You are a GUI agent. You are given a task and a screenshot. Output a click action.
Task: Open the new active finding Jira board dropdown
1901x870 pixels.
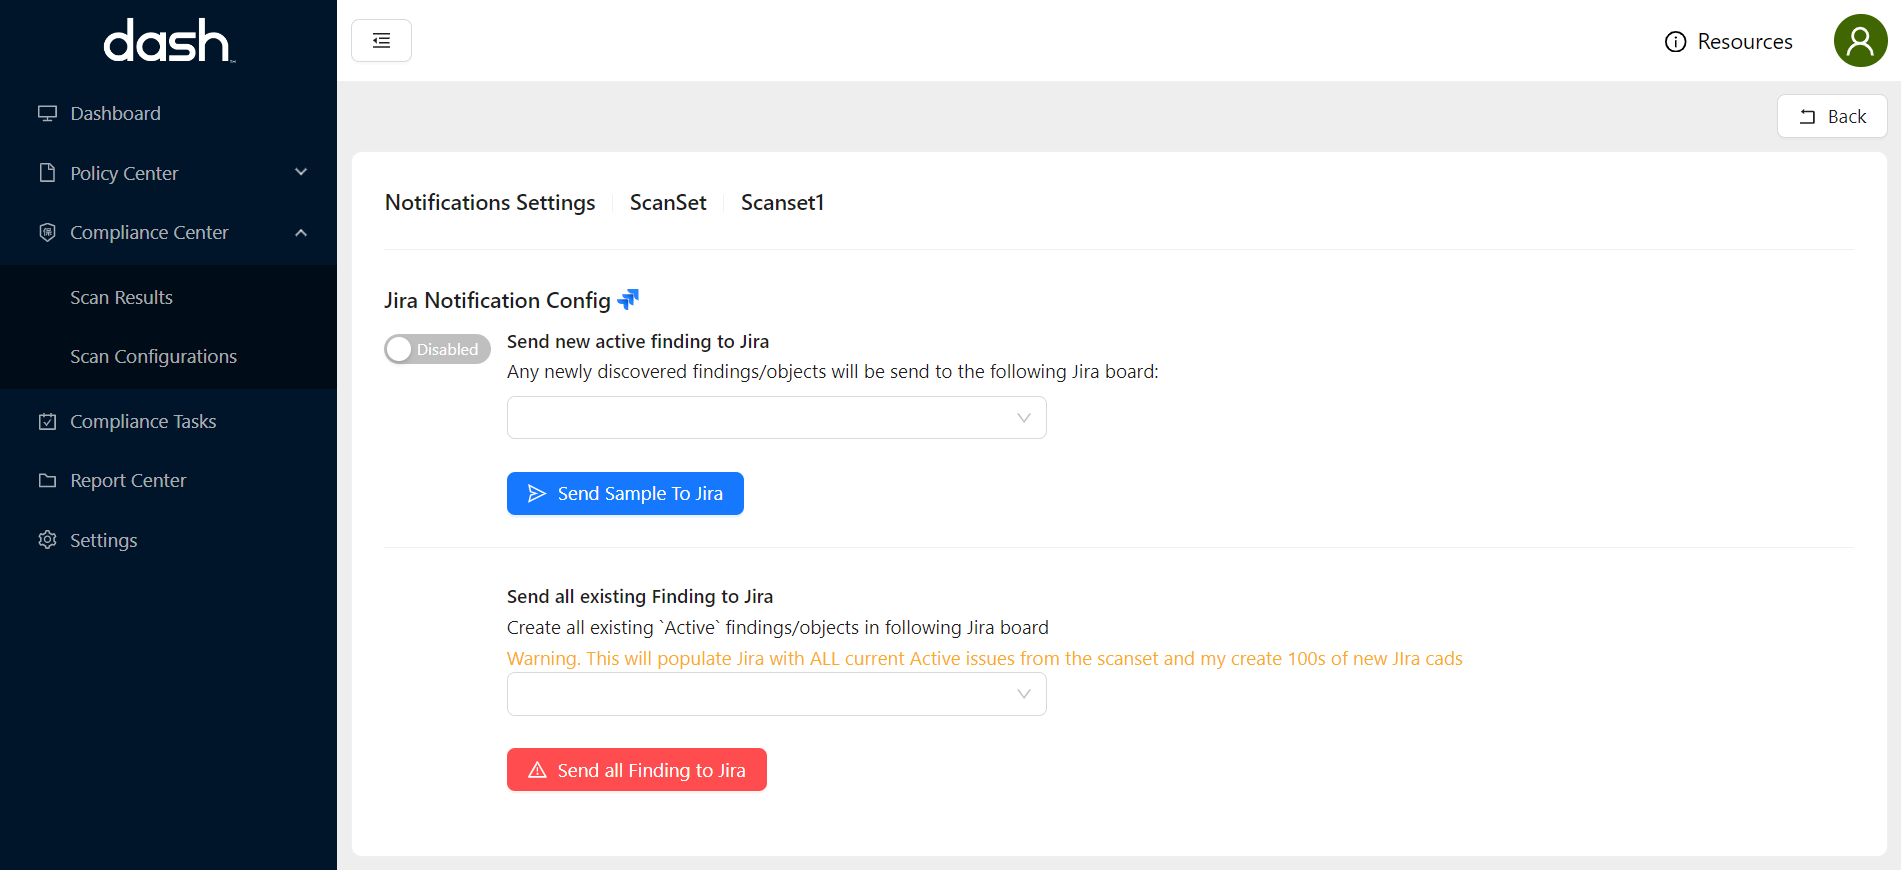click(776, 418)
